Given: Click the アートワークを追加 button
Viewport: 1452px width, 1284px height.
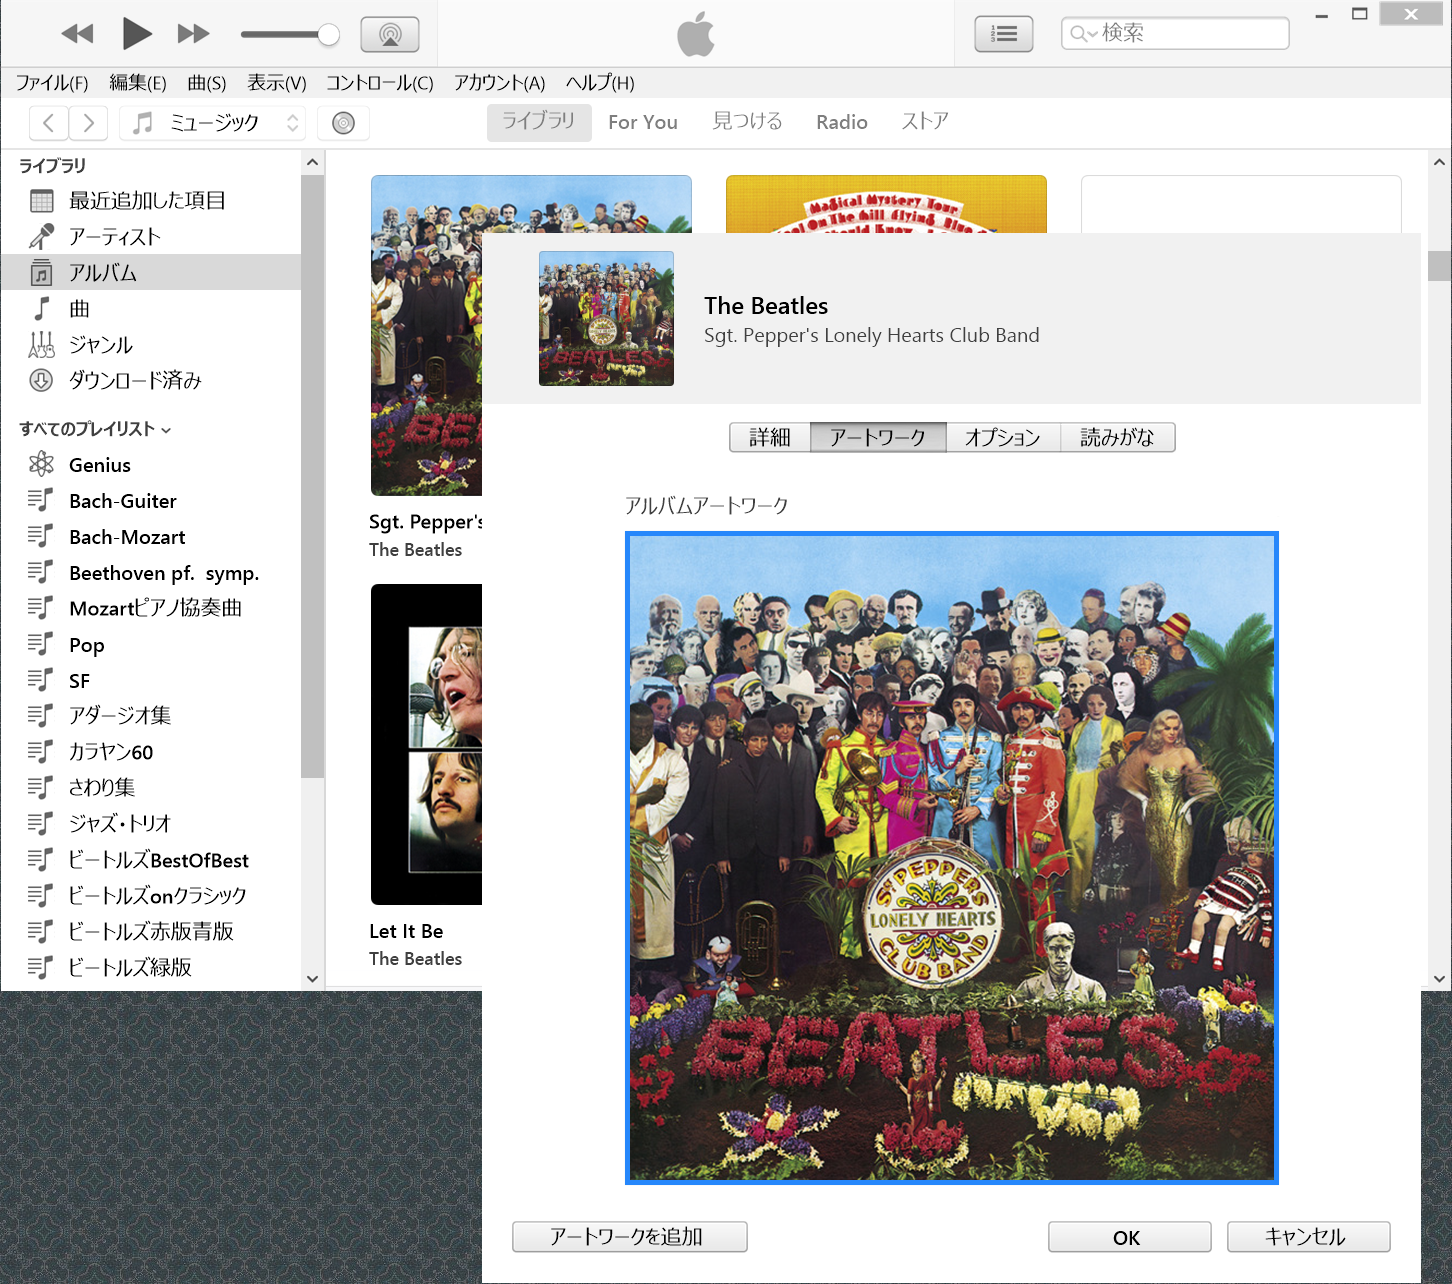Looking at the screenshot, I should [x=629, y=1237].
